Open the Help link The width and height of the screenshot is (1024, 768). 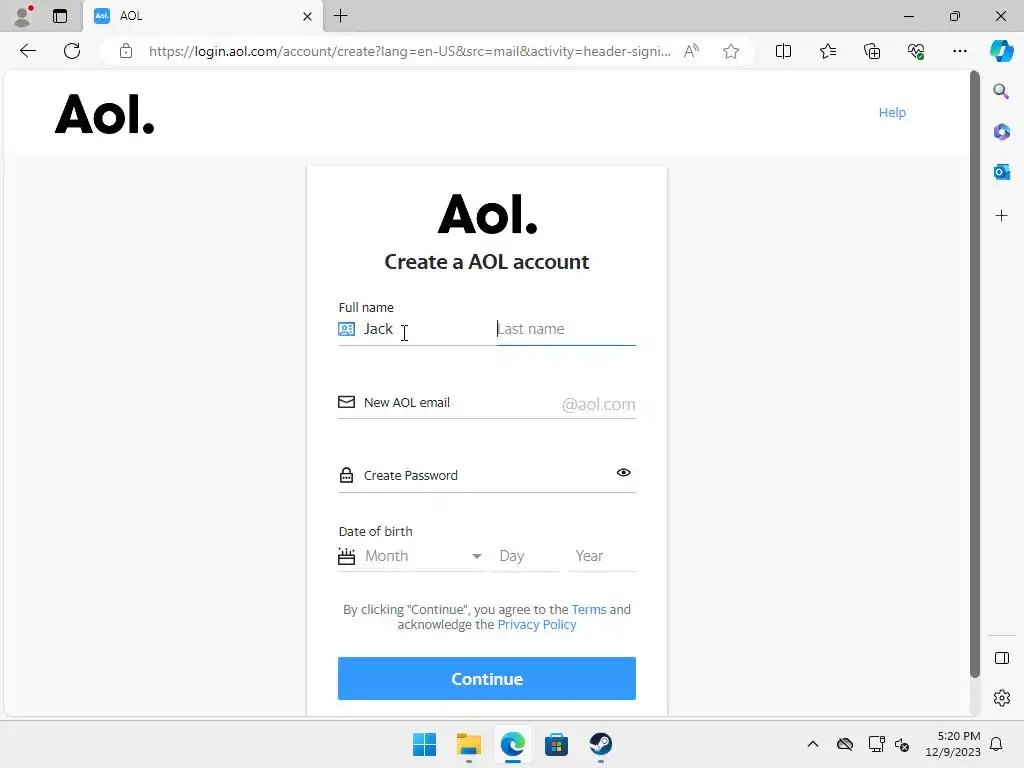click(891, 112)
